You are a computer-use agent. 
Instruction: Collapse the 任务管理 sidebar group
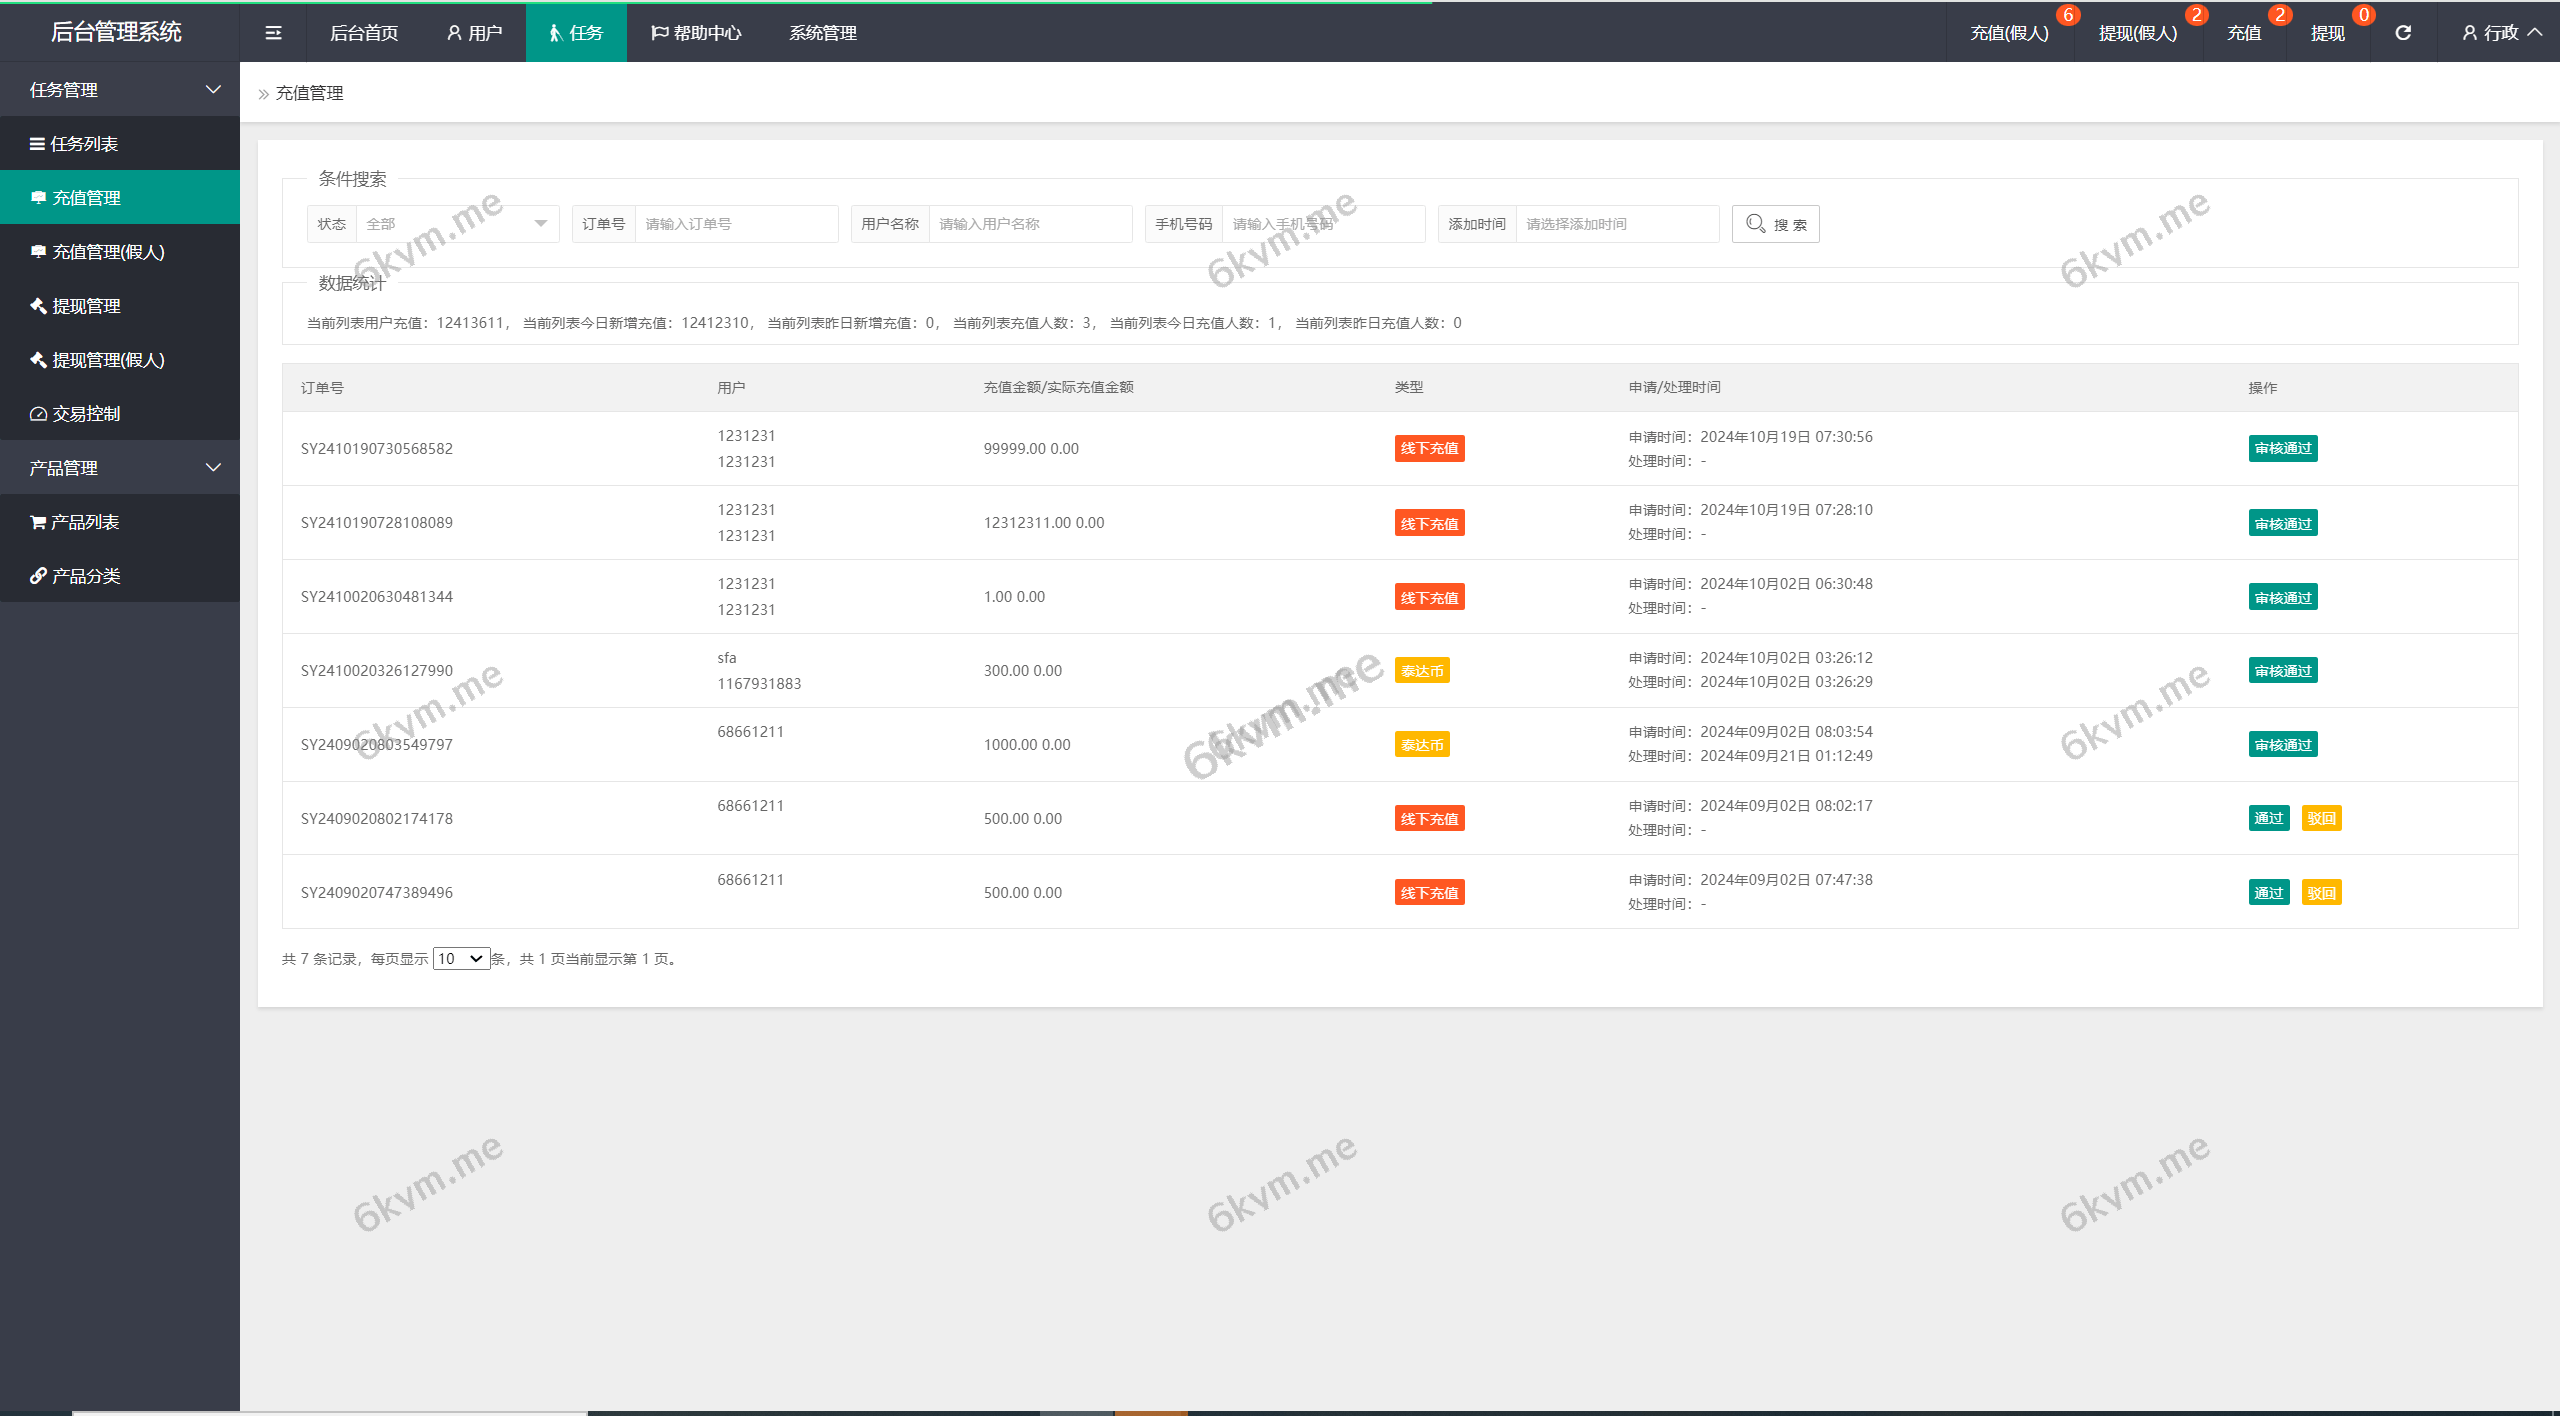pyautogui.click(x=119, y=90)
